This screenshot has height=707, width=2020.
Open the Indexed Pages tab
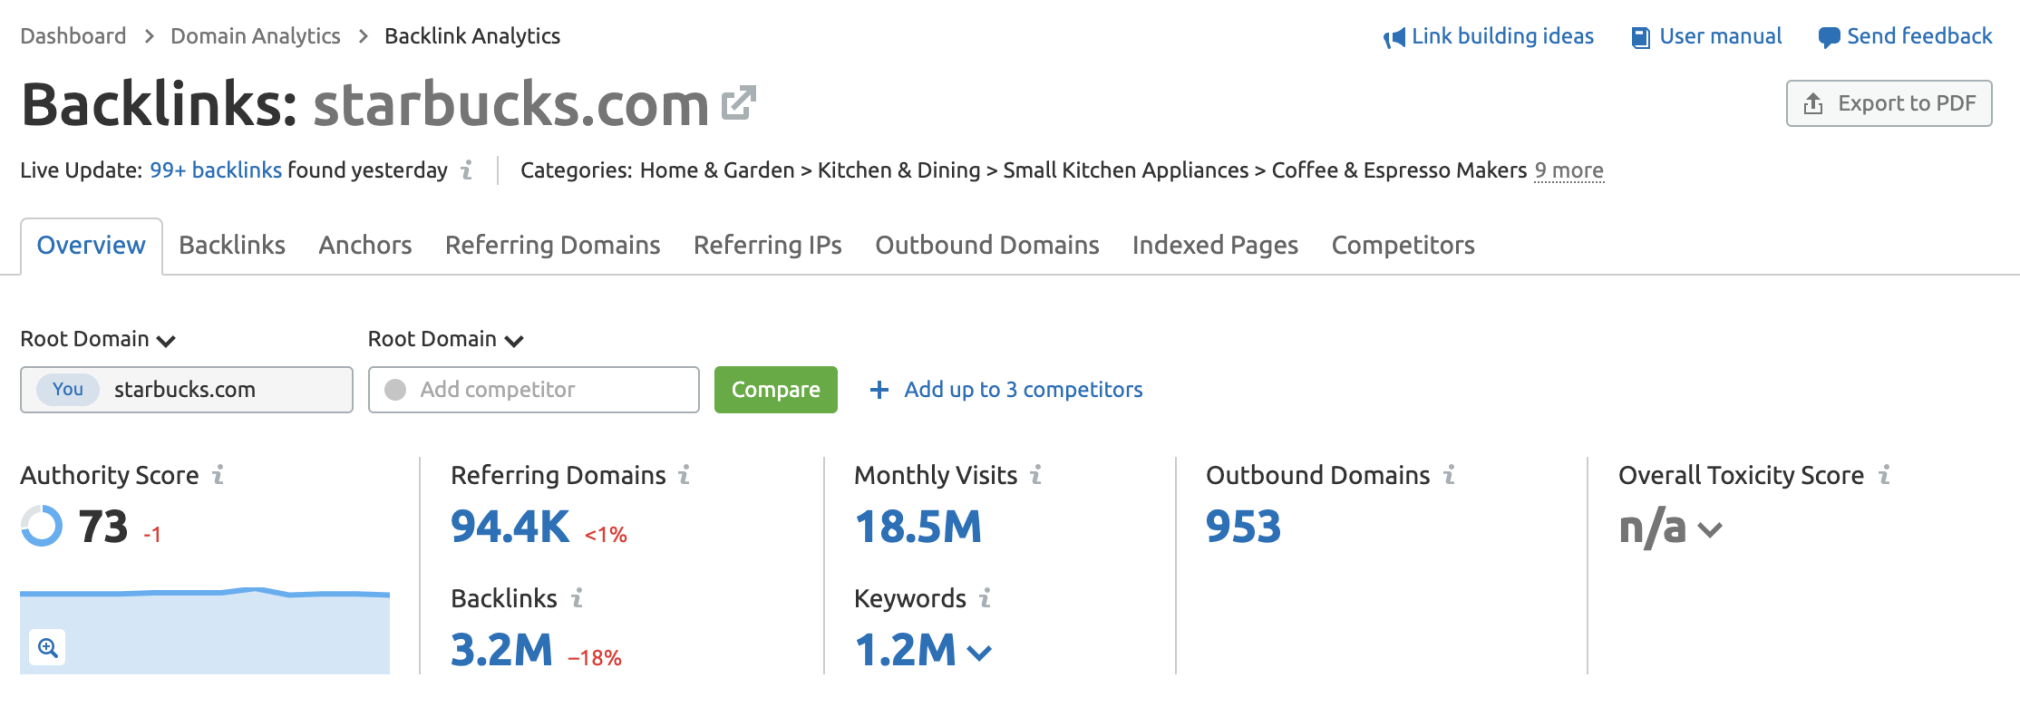[x=1215, y=245]
